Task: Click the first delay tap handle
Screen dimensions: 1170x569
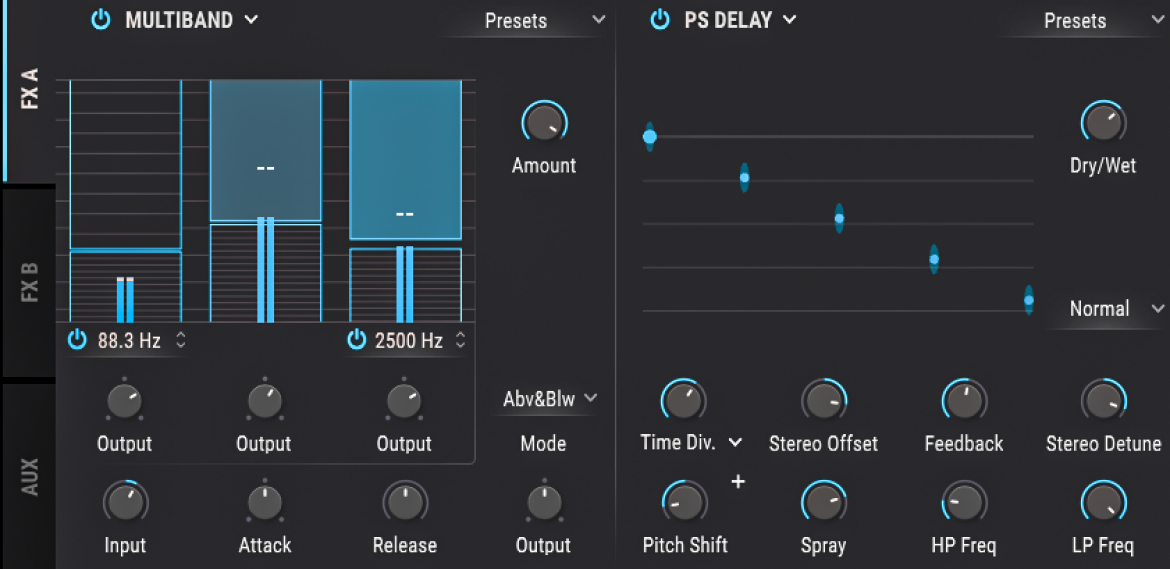Action: pyautogui.click(x=649, y=137)
